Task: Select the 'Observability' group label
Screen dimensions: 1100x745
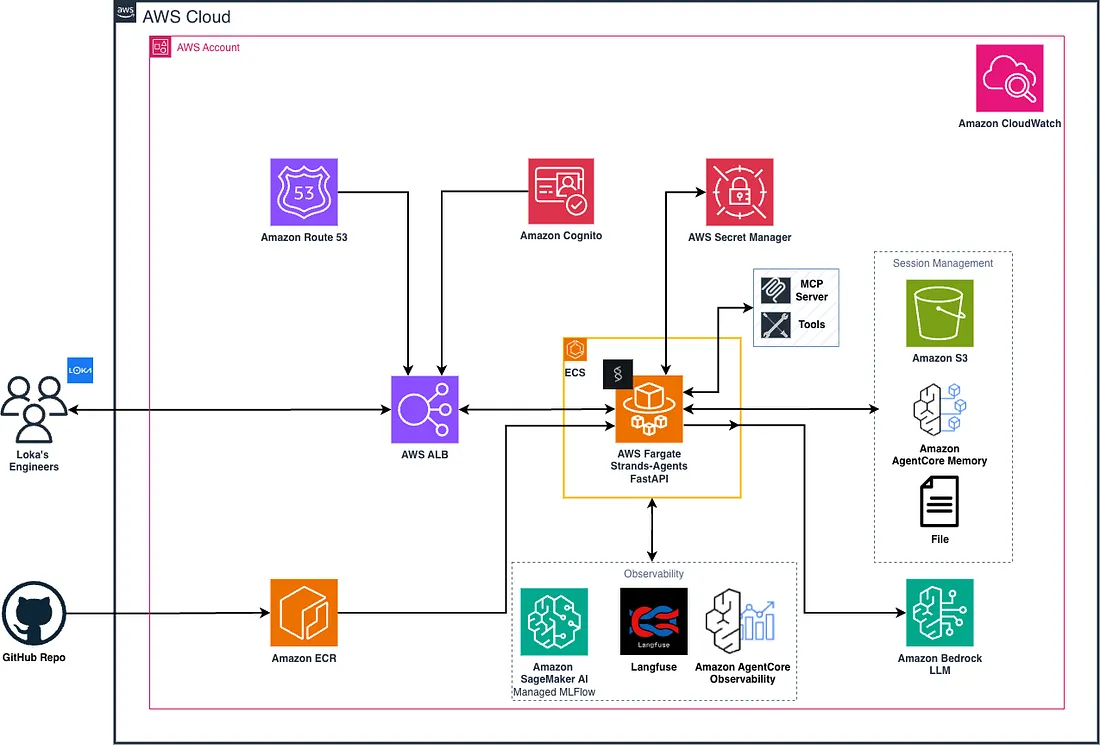Action: [x=654, y=573]
